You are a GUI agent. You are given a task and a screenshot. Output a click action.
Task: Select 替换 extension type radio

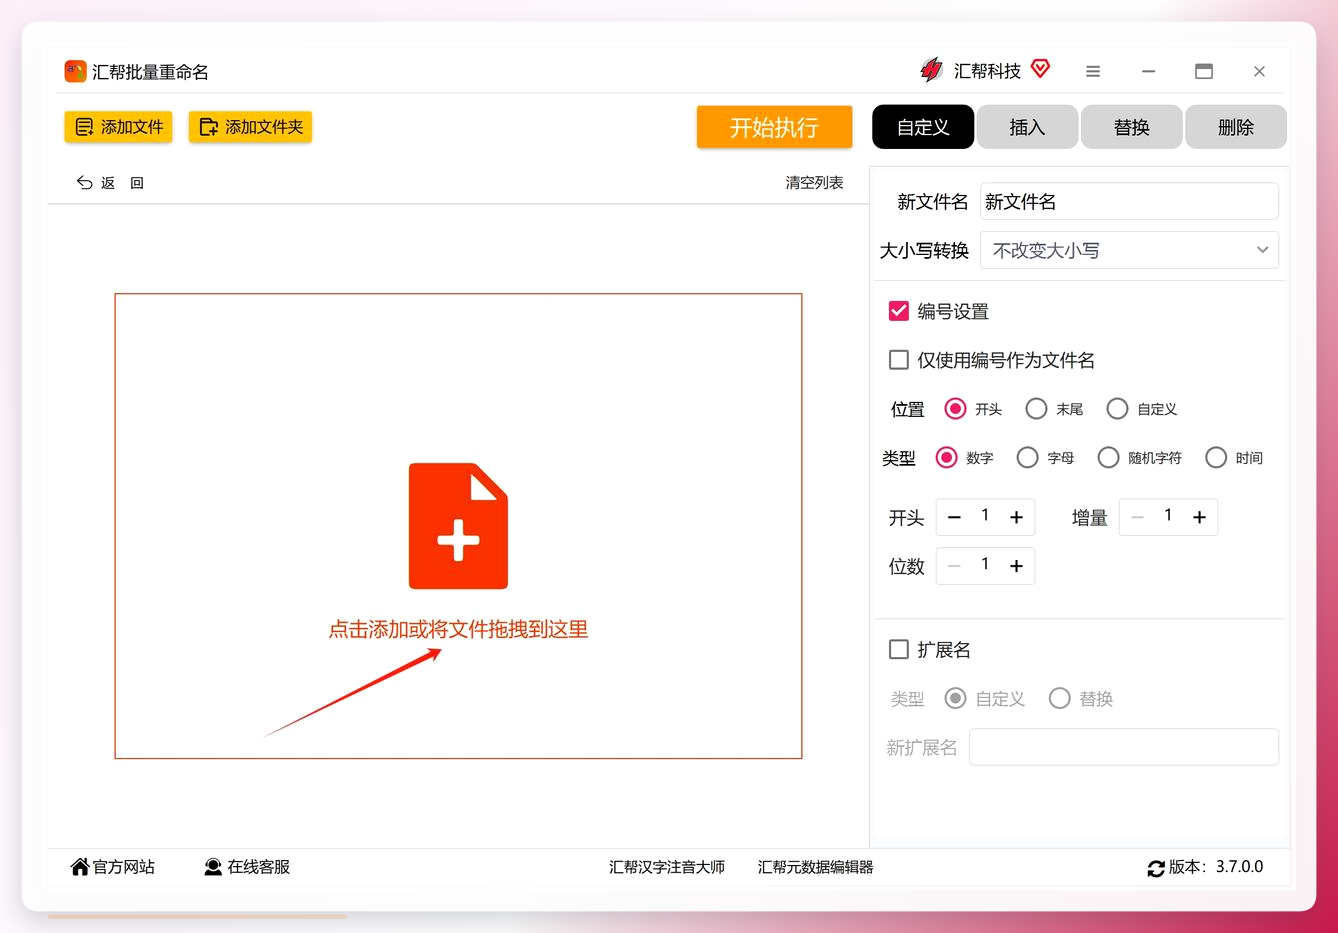click(x=1059, y=698)
